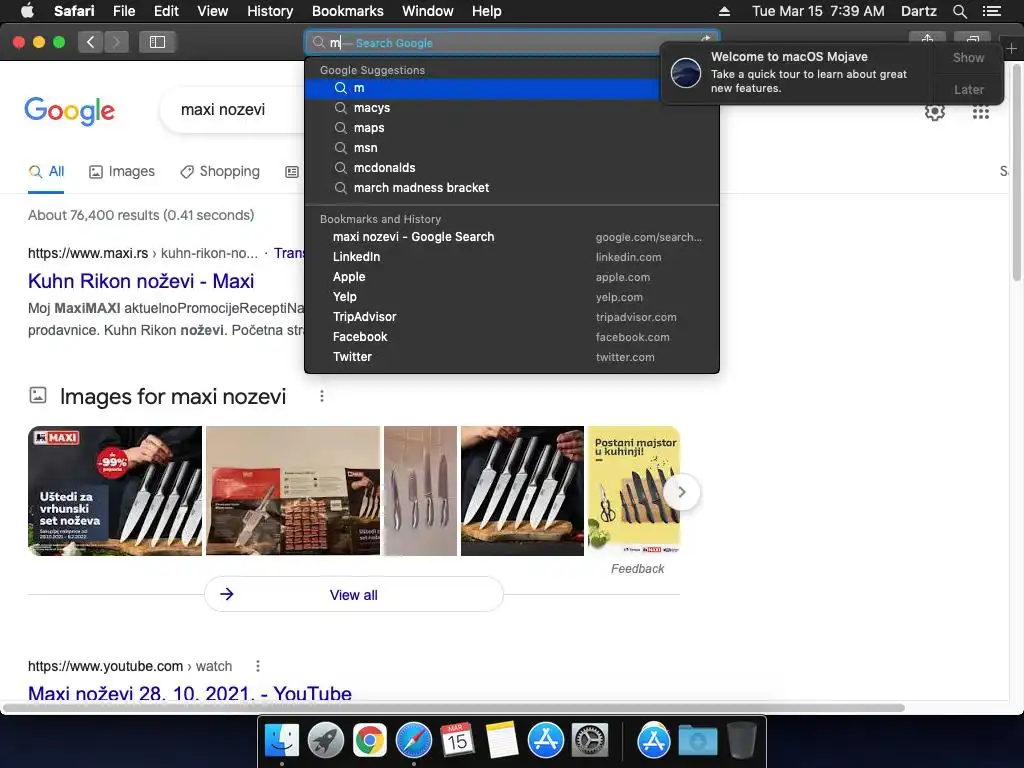The width and height of the screenshot is (1024, 768).
Task: Click the Dartz user name in menu bar
Action: (x=918, y=11)
